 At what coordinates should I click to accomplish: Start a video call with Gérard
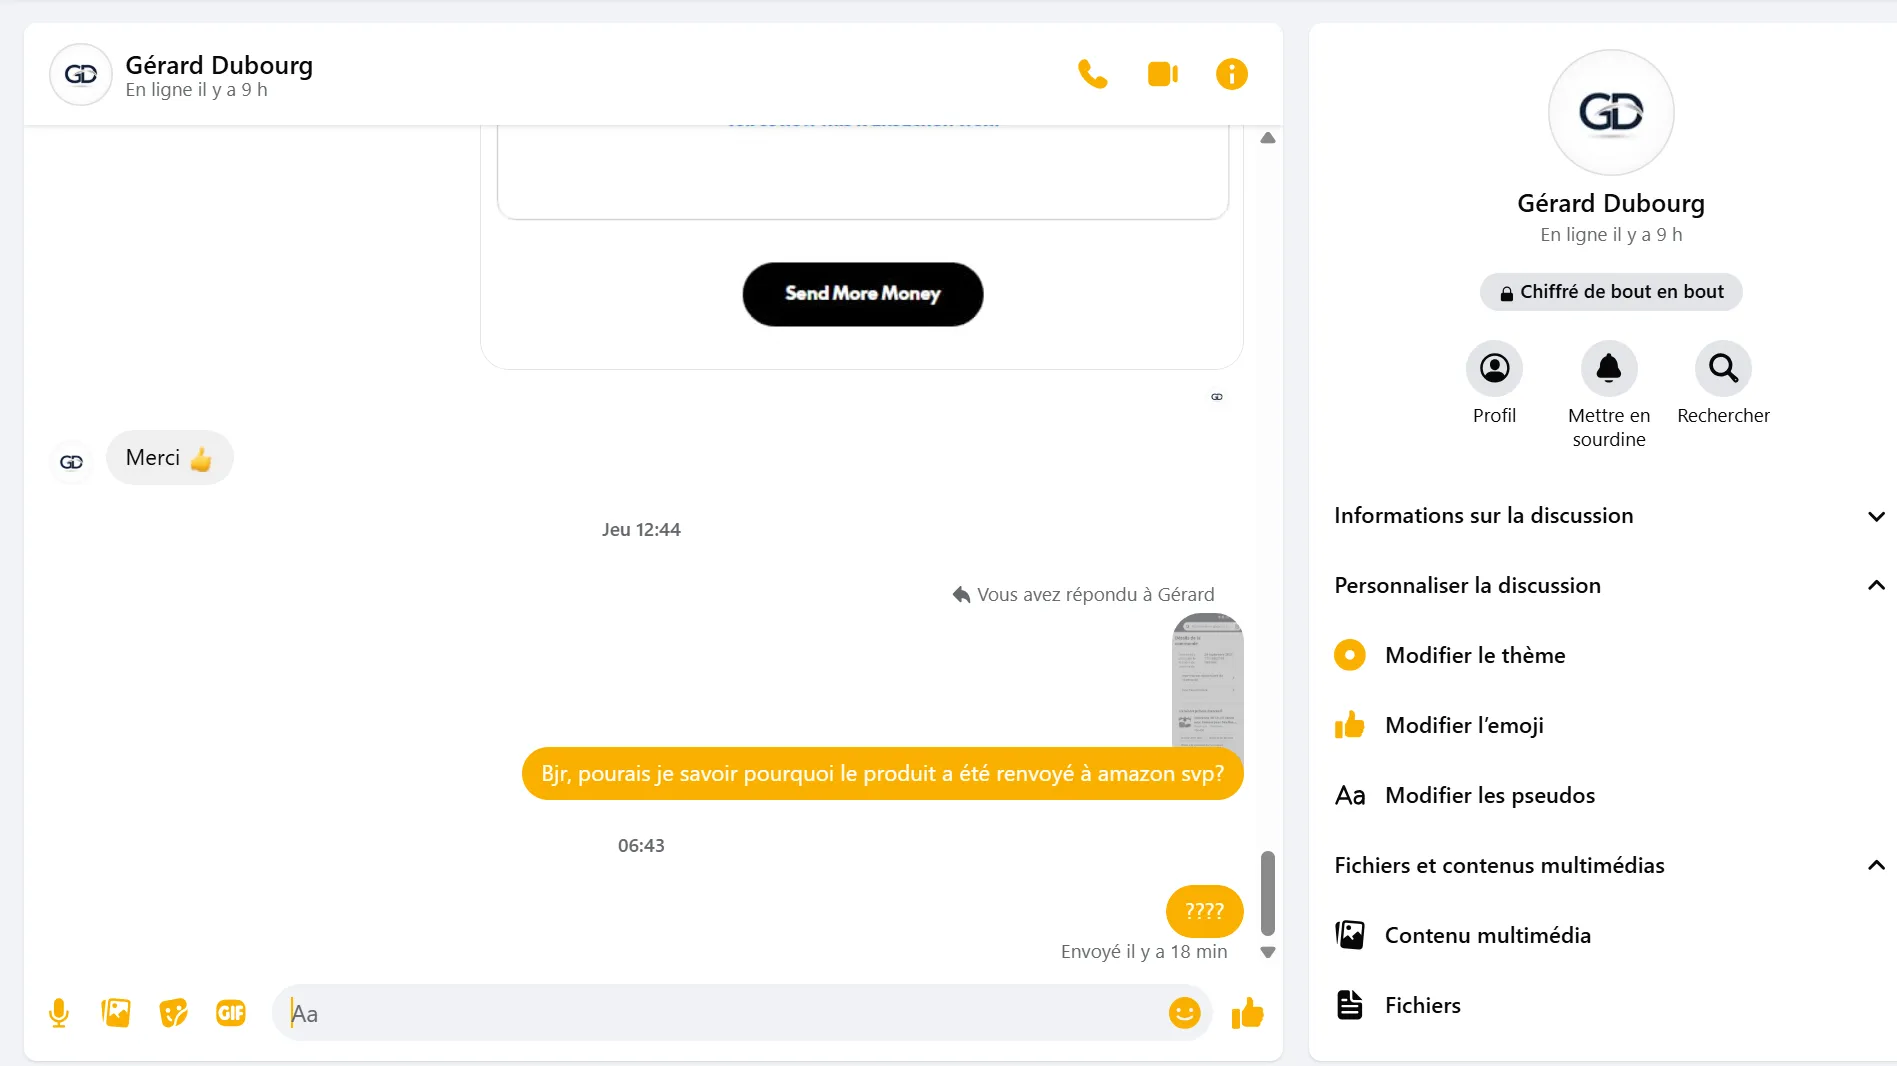point(1162,74)
